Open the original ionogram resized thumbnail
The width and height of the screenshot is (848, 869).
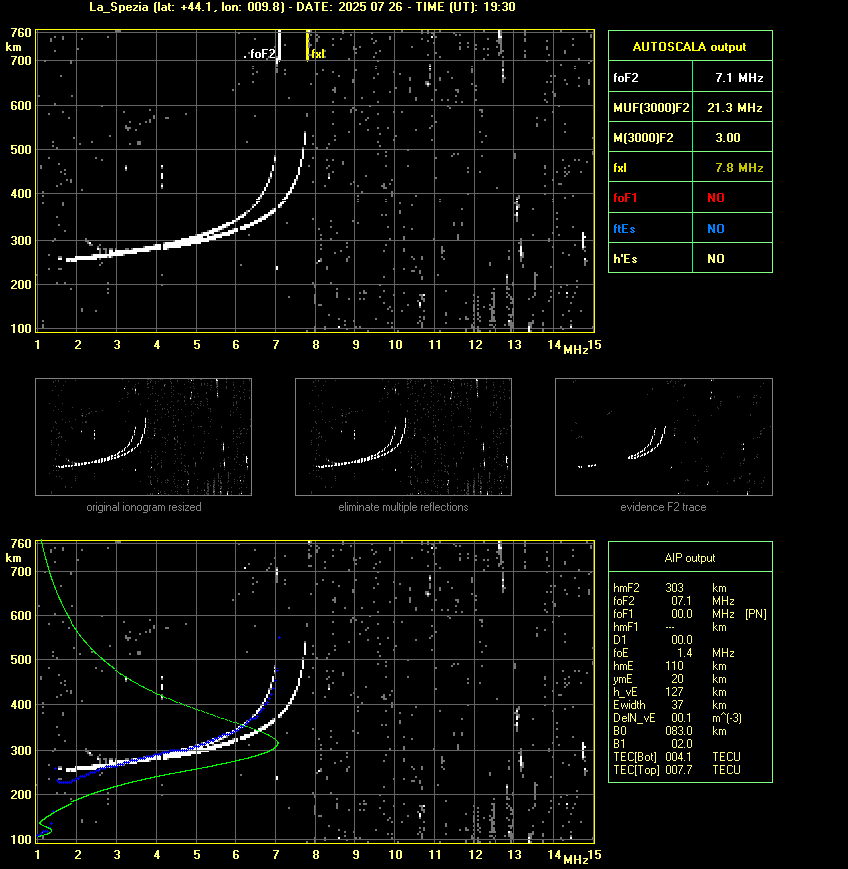tap(144, 437)
